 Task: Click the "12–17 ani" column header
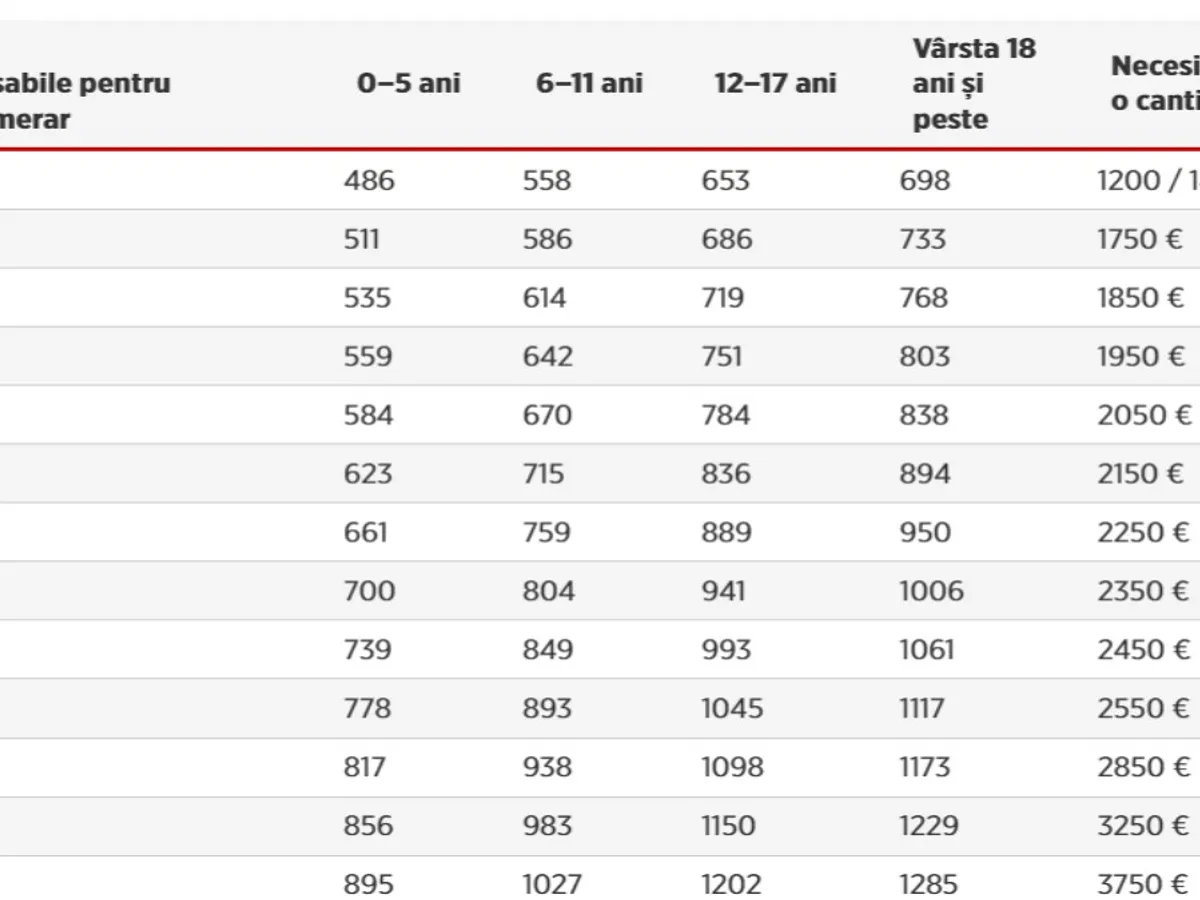coord(775,83)
